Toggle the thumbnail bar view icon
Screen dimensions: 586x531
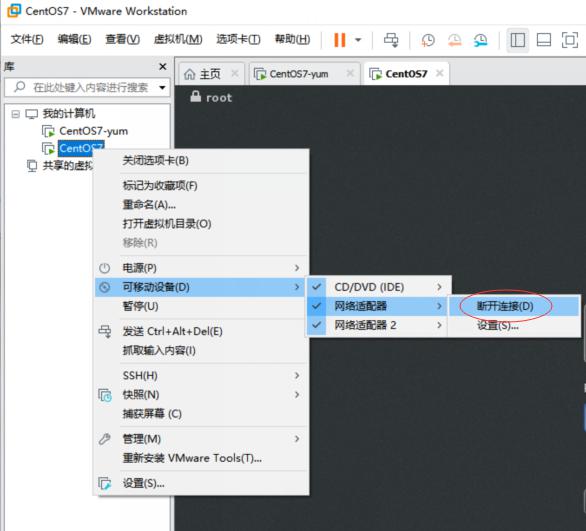tap(544, 40)
